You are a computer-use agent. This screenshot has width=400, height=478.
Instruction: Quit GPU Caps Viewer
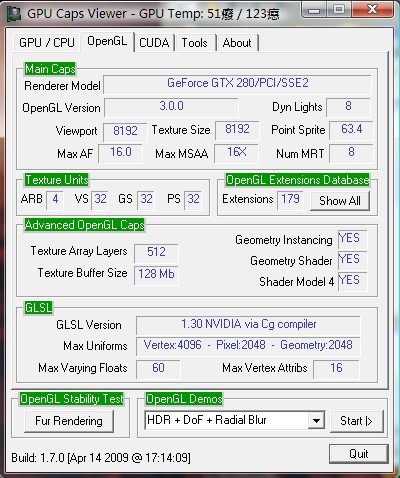coord(359,454)
